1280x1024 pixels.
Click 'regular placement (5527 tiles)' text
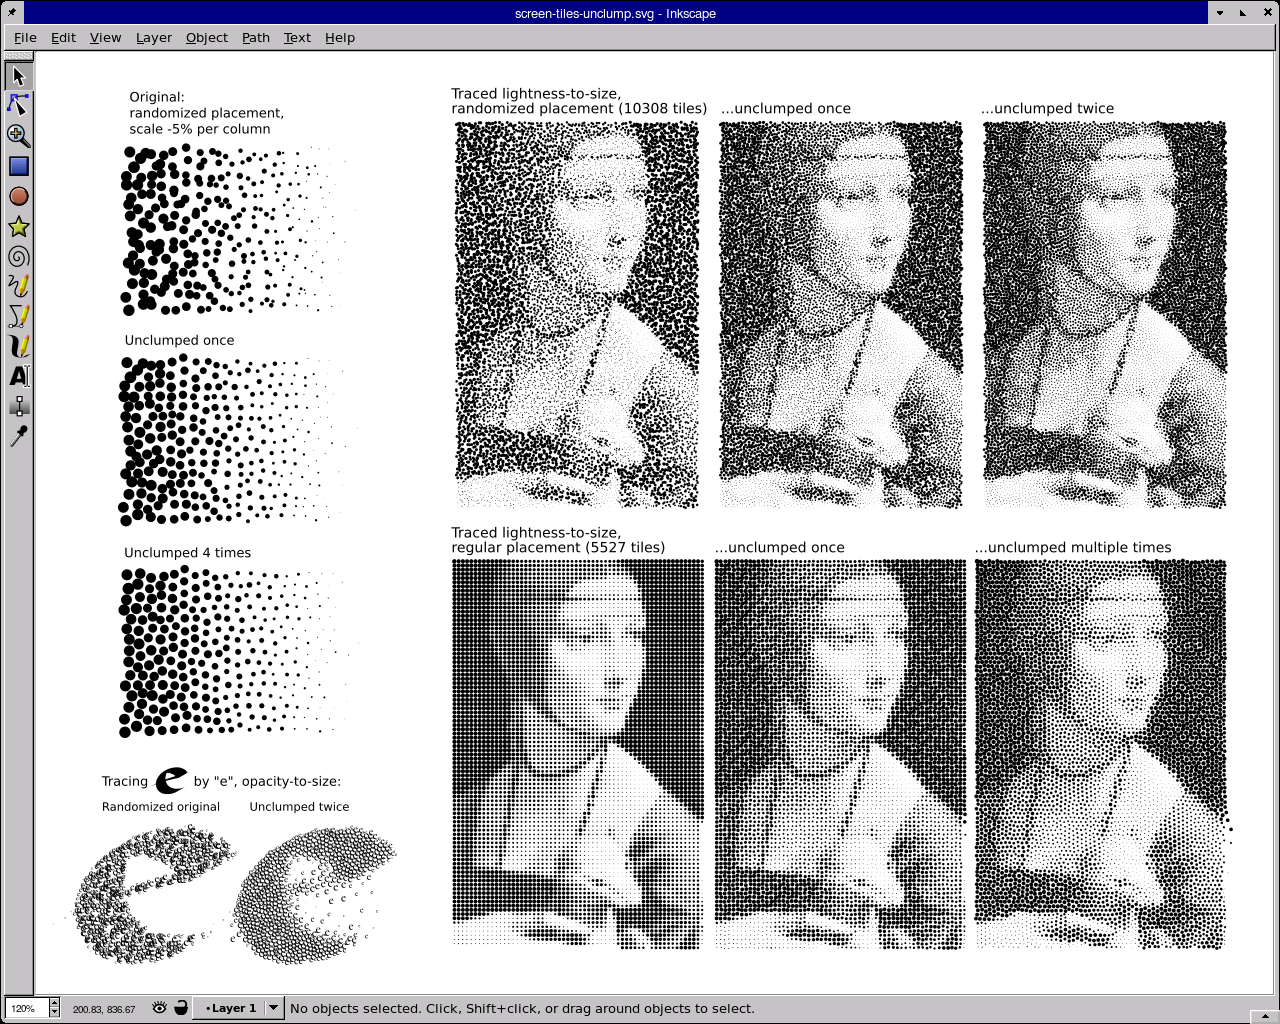click(558, 547)
